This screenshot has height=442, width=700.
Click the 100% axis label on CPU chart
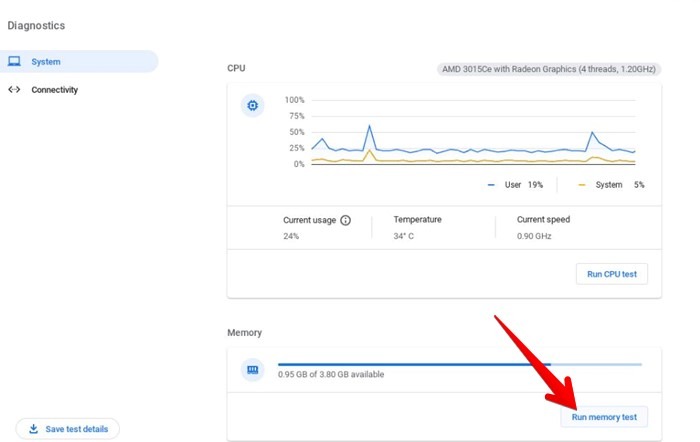tap(295, 100)
